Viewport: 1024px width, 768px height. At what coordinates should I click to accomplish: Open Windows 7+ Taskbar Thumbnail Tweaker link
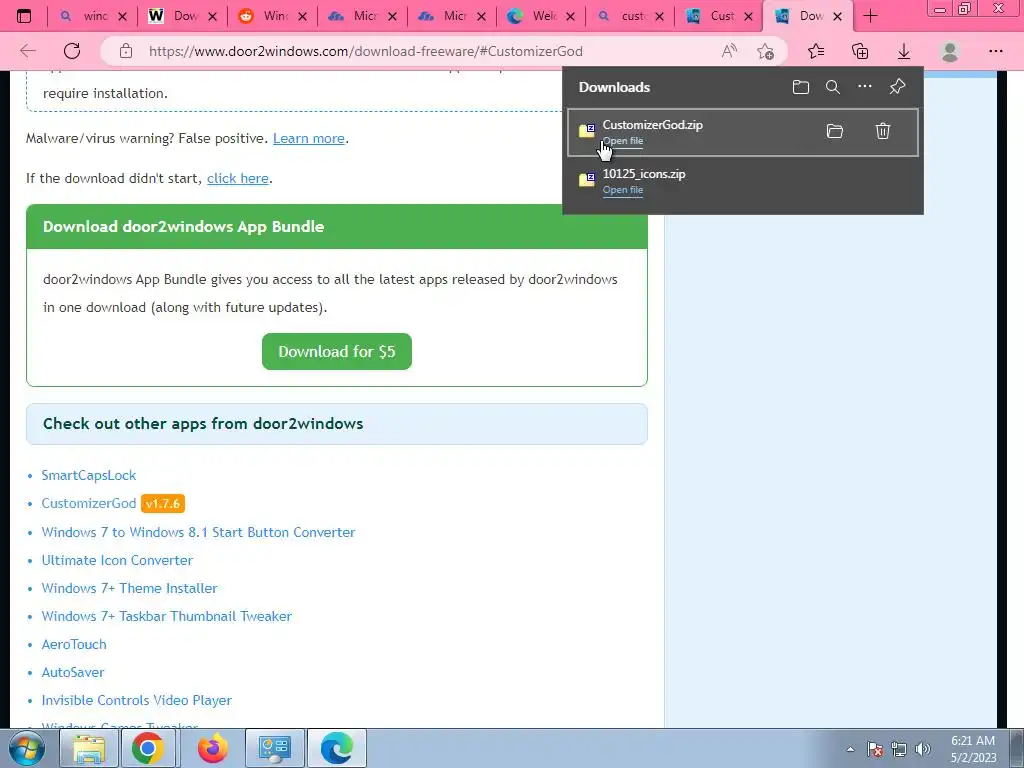(x=167, y=616)
